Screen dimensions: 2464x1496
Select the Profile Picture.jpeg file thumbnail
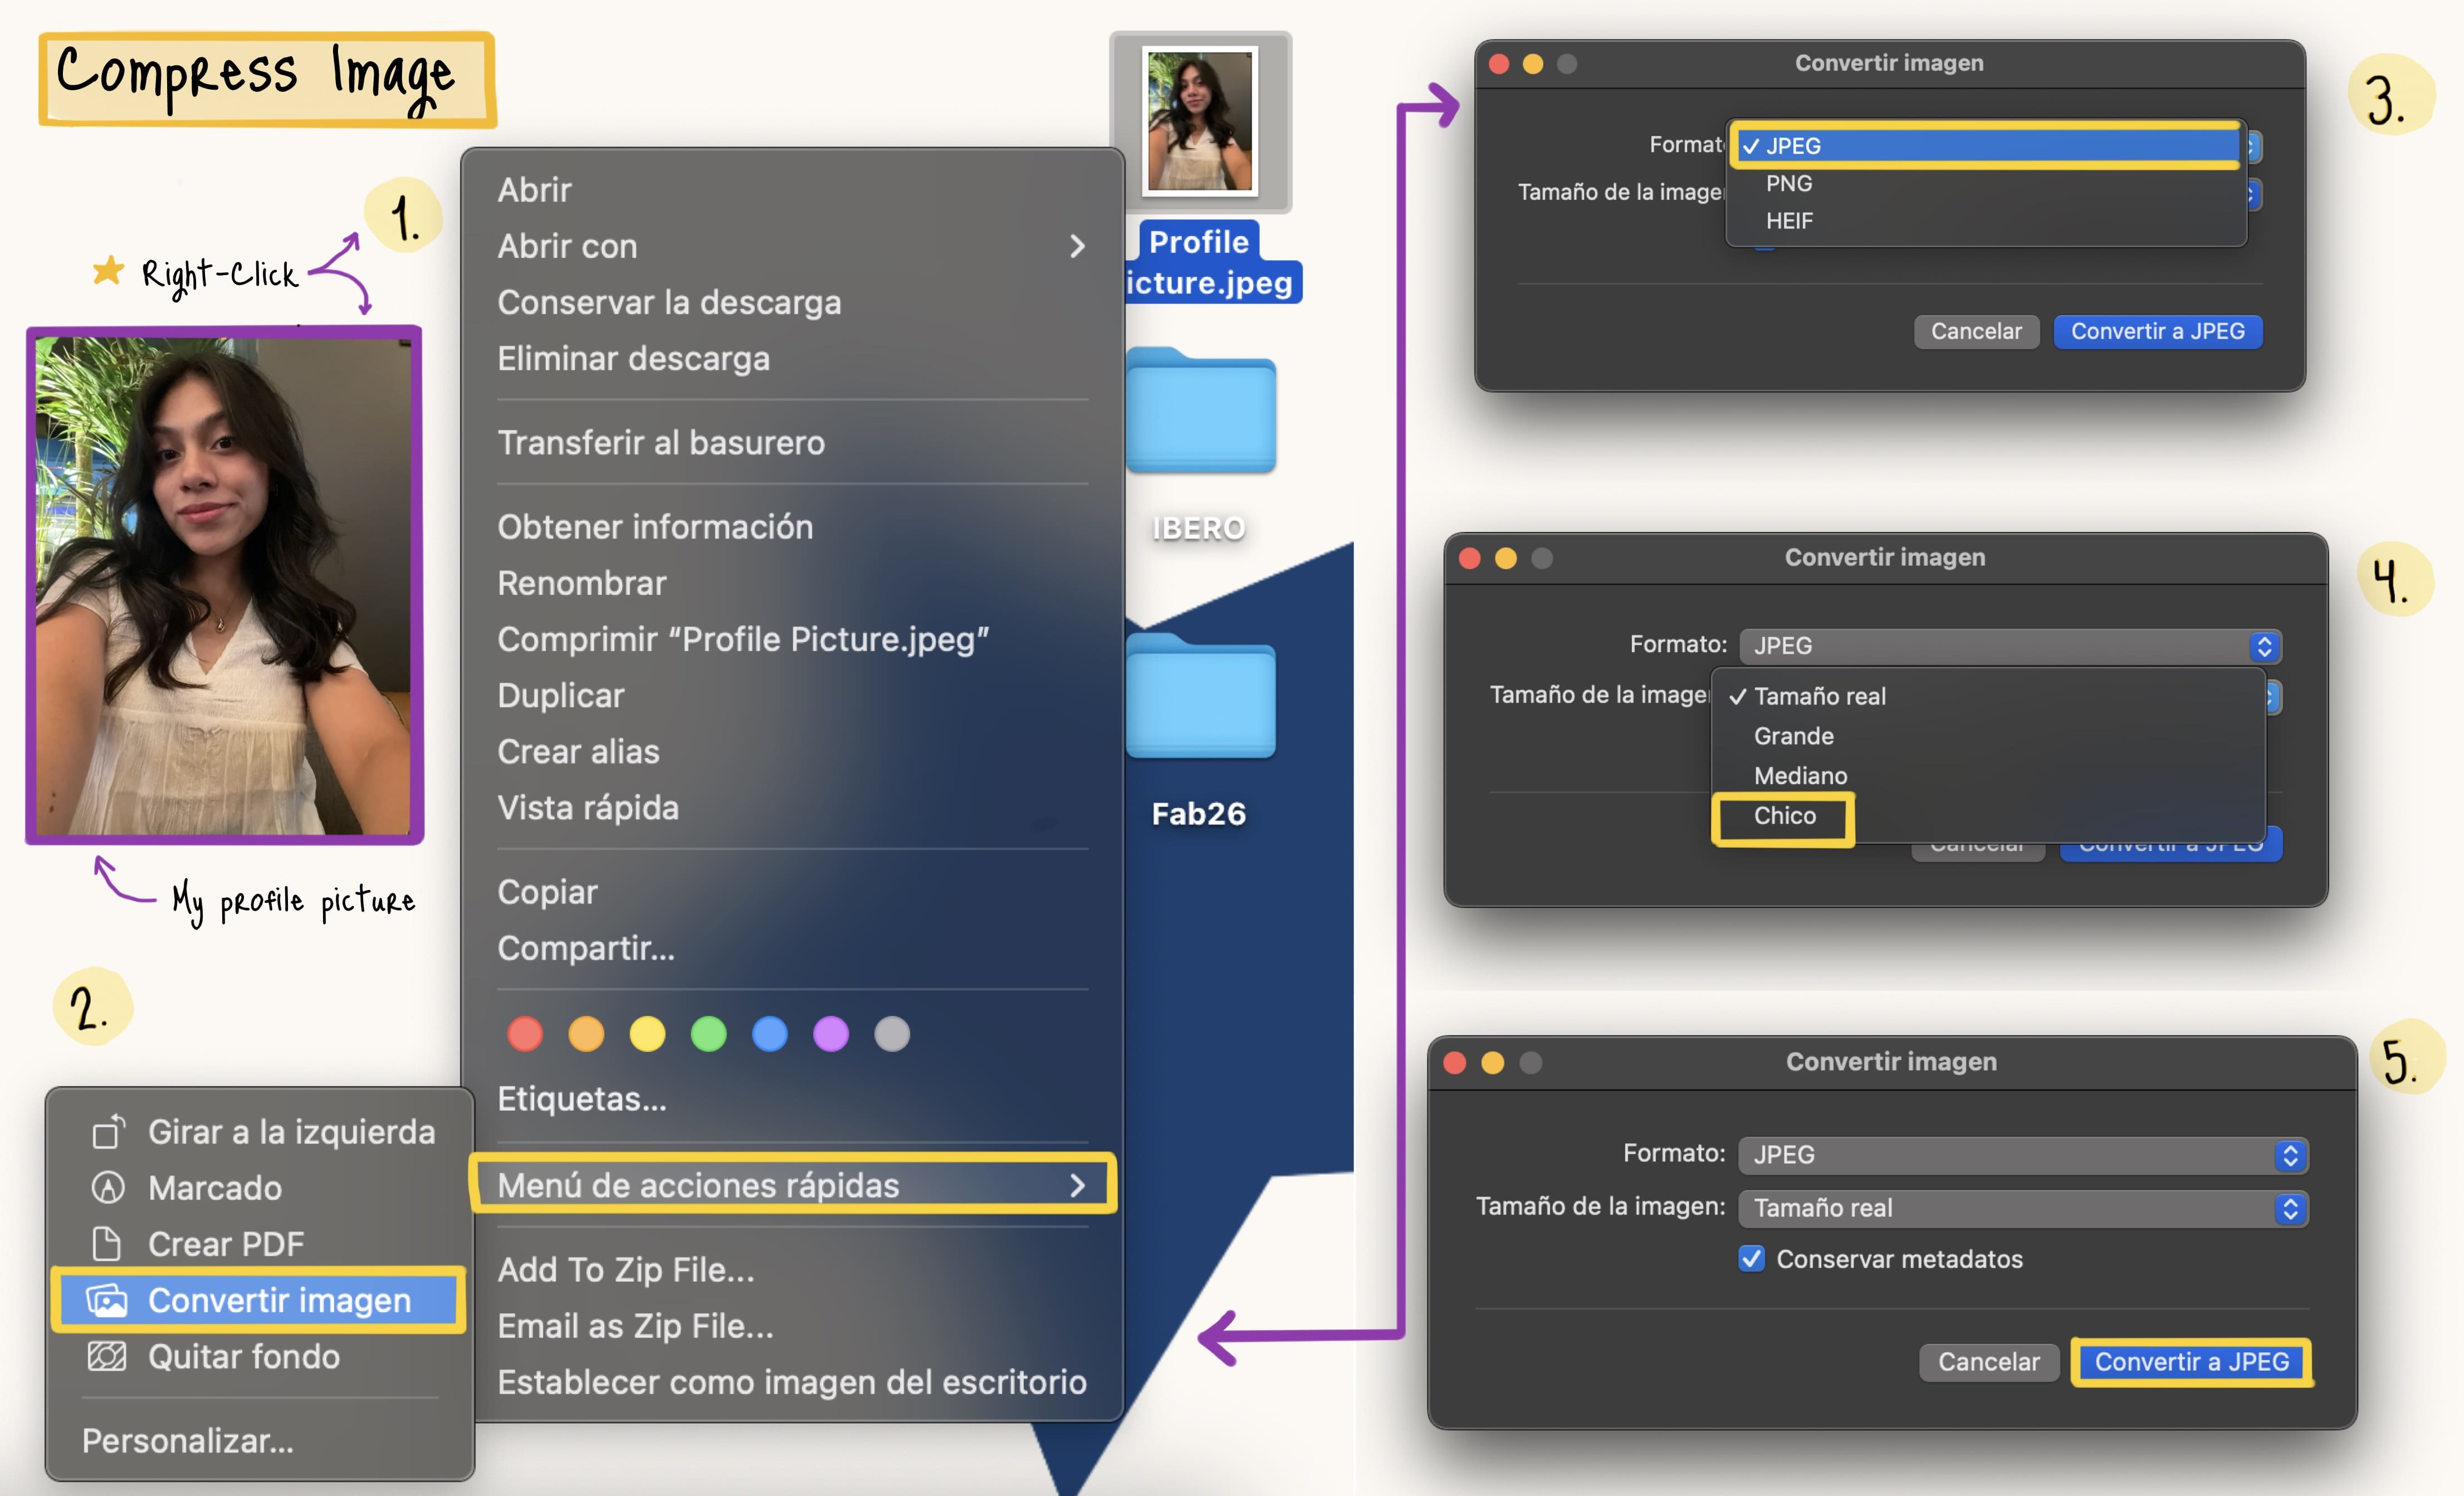tap(1199, 121)
